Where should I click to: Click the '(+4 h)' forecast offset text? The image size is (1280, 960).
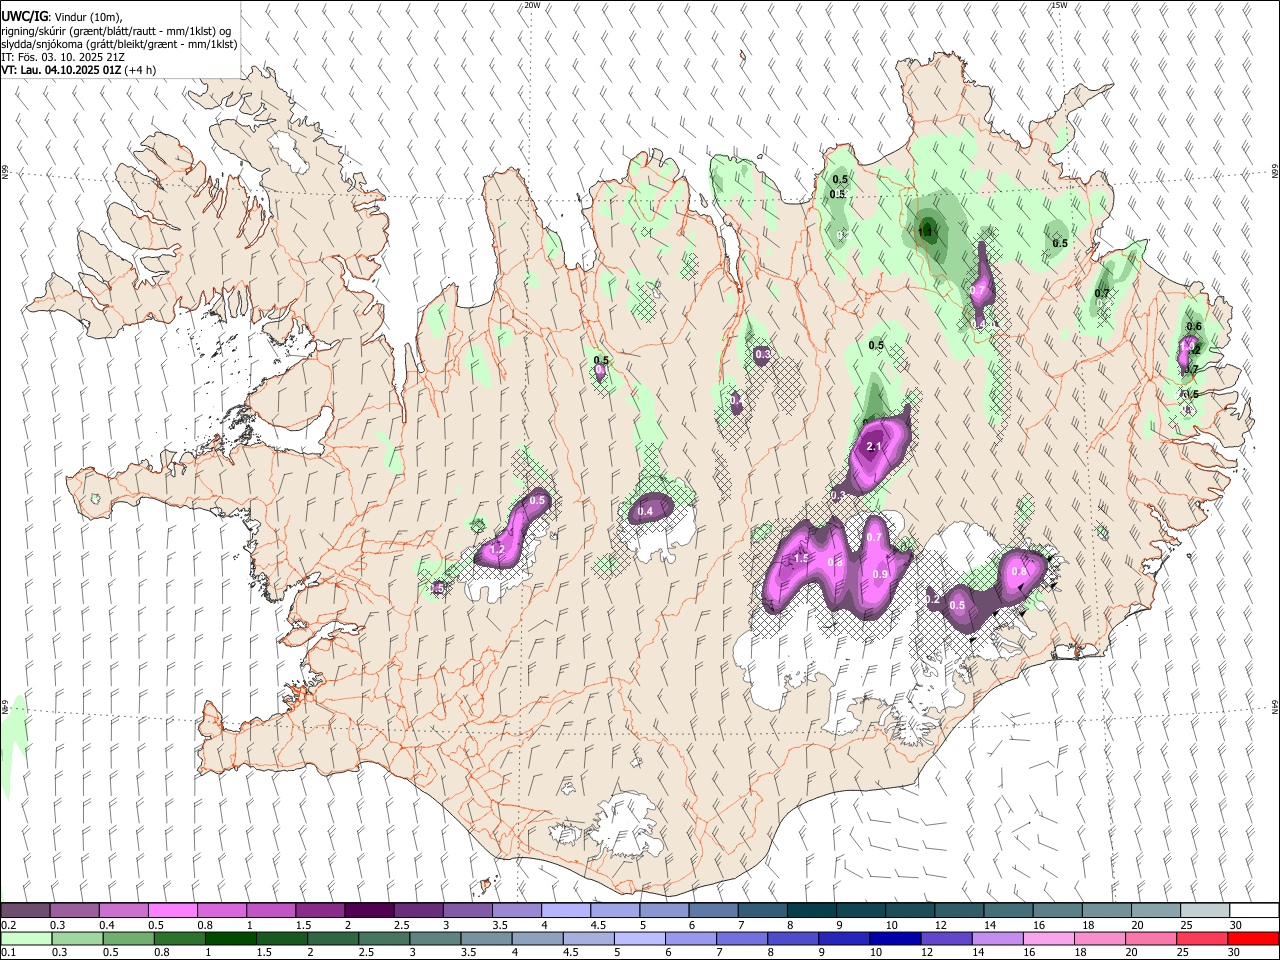tap(142, 70)
